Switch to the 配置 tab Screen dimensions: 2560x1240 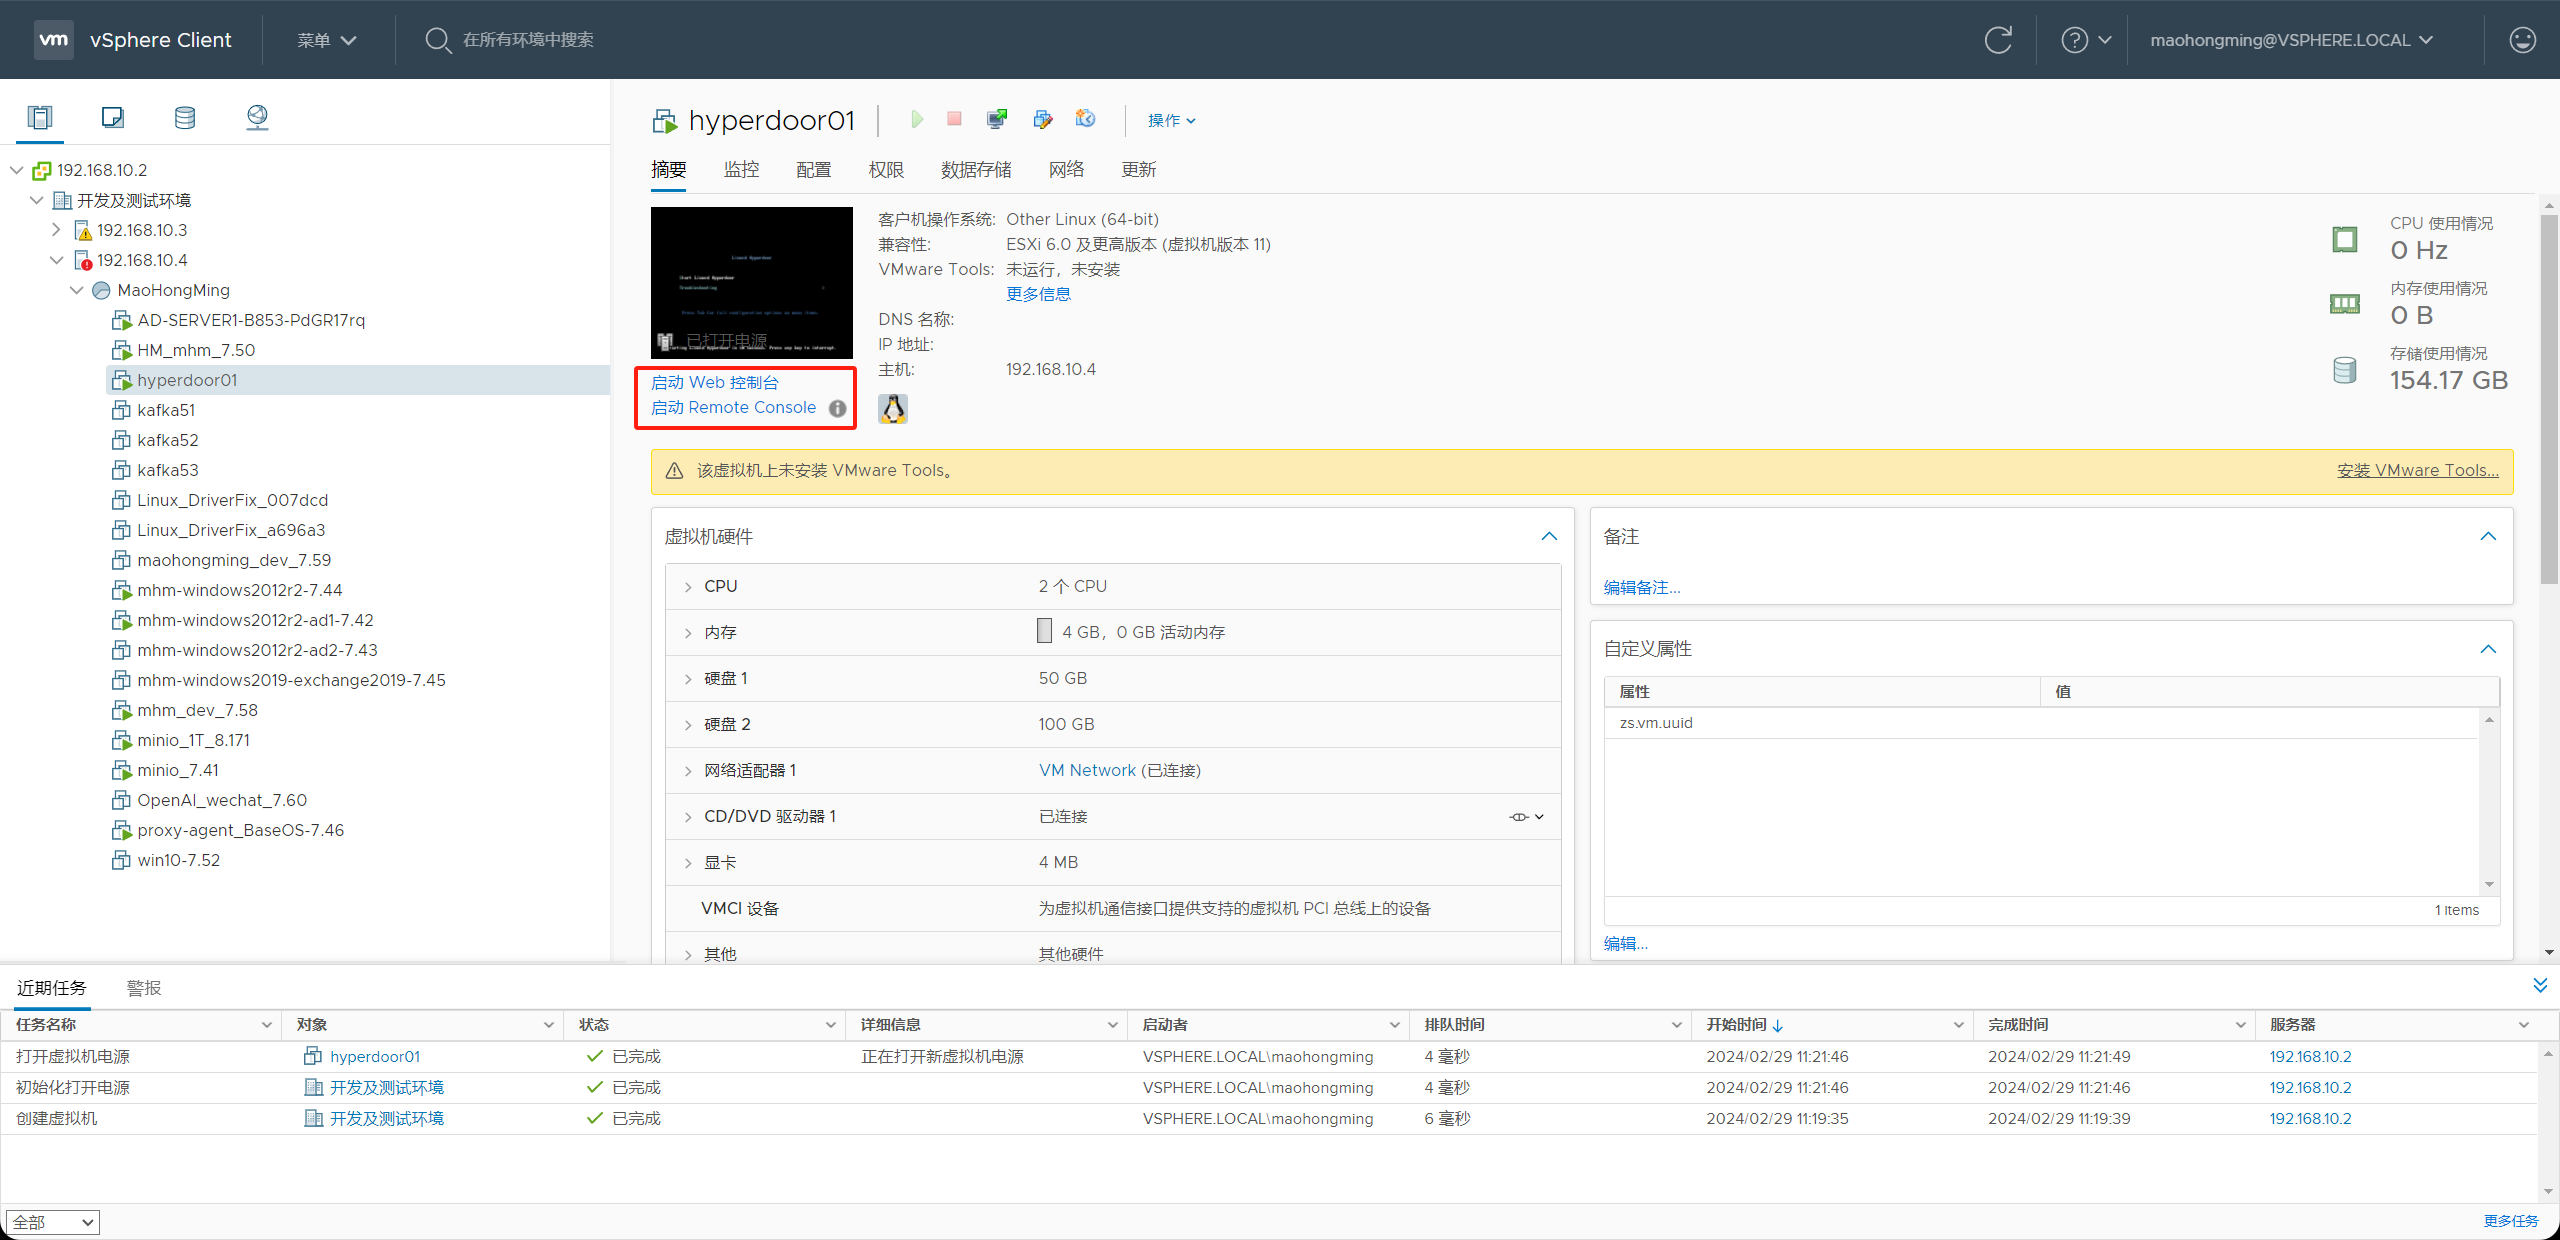813,170
